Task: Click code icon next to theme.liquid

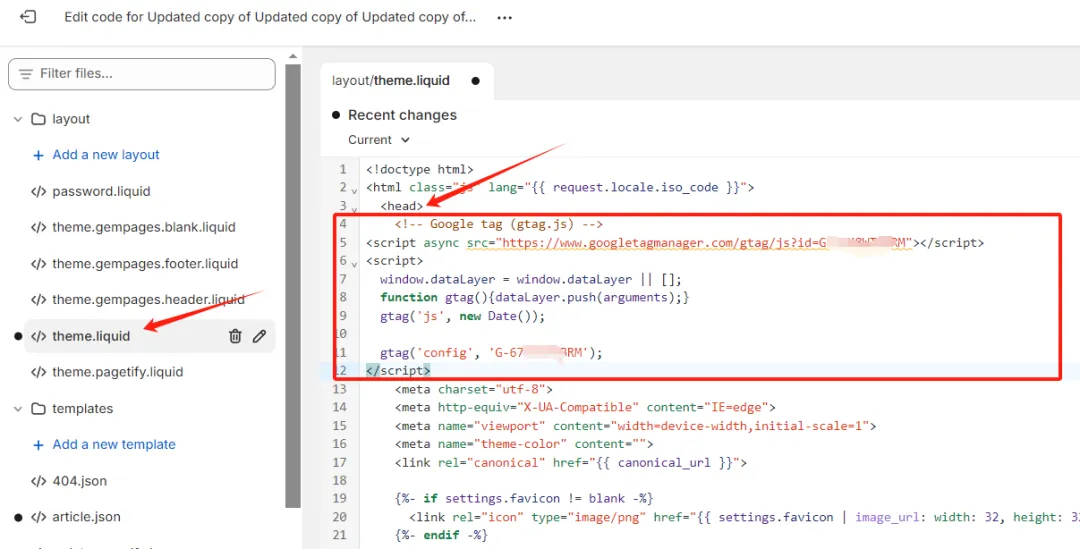Action: click(x=39, y=336)
